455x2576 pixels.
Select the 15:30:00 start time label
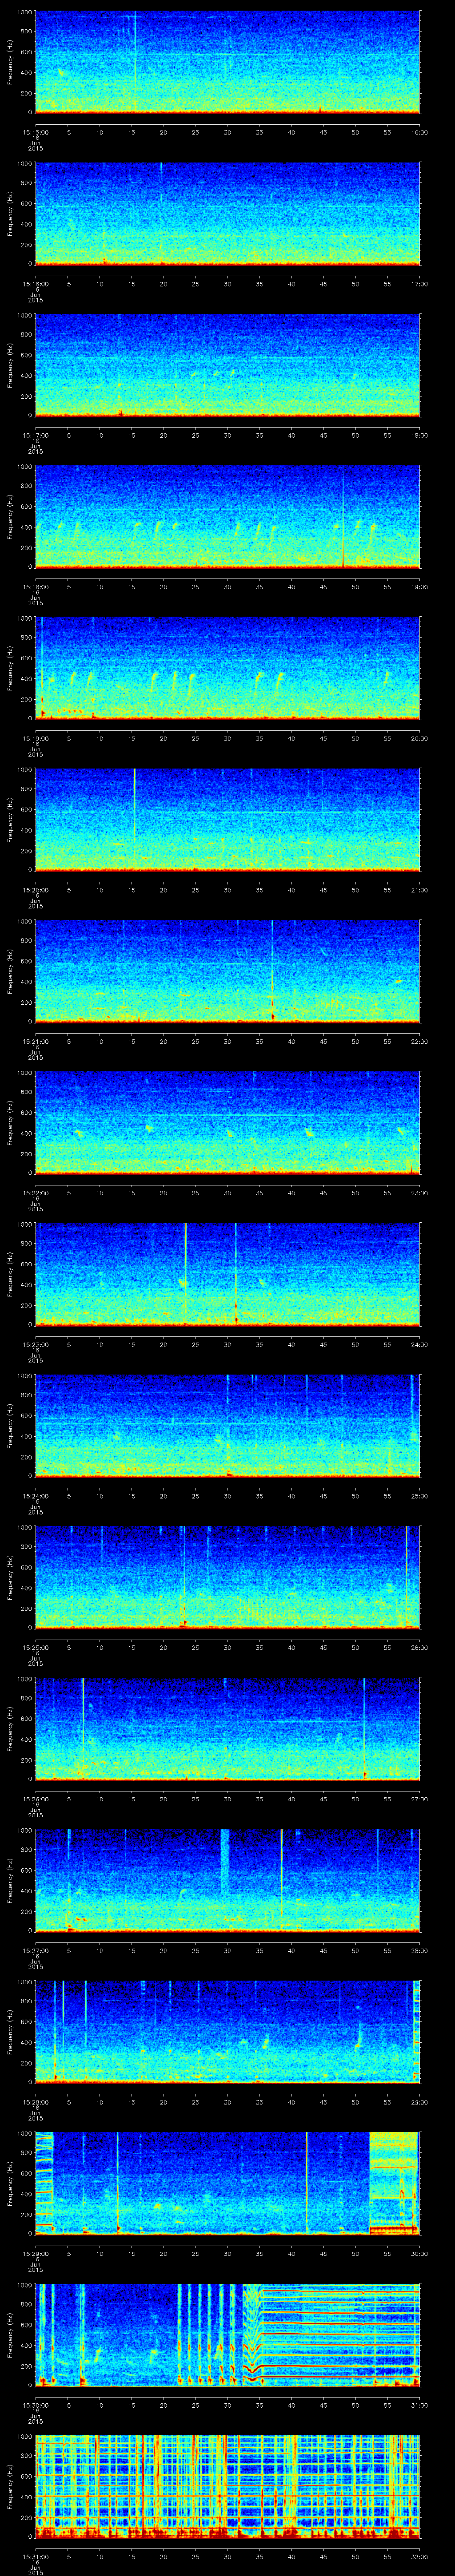tap(35, 2405)
